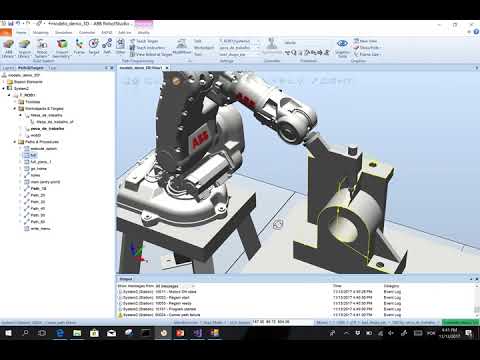Click the blue Help icon

(x=476, y=32)
